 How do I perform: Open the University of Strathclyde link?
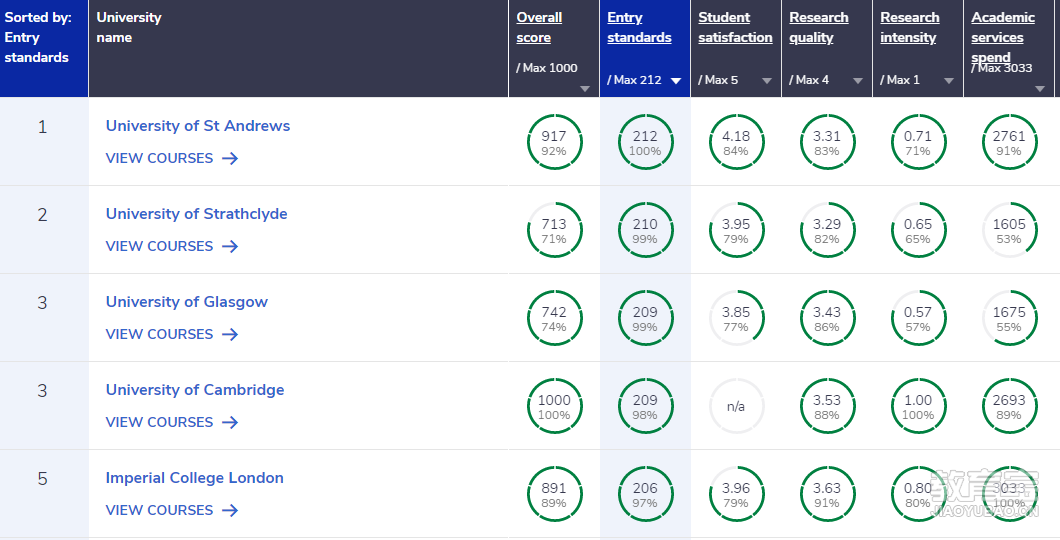click(196, 214)
